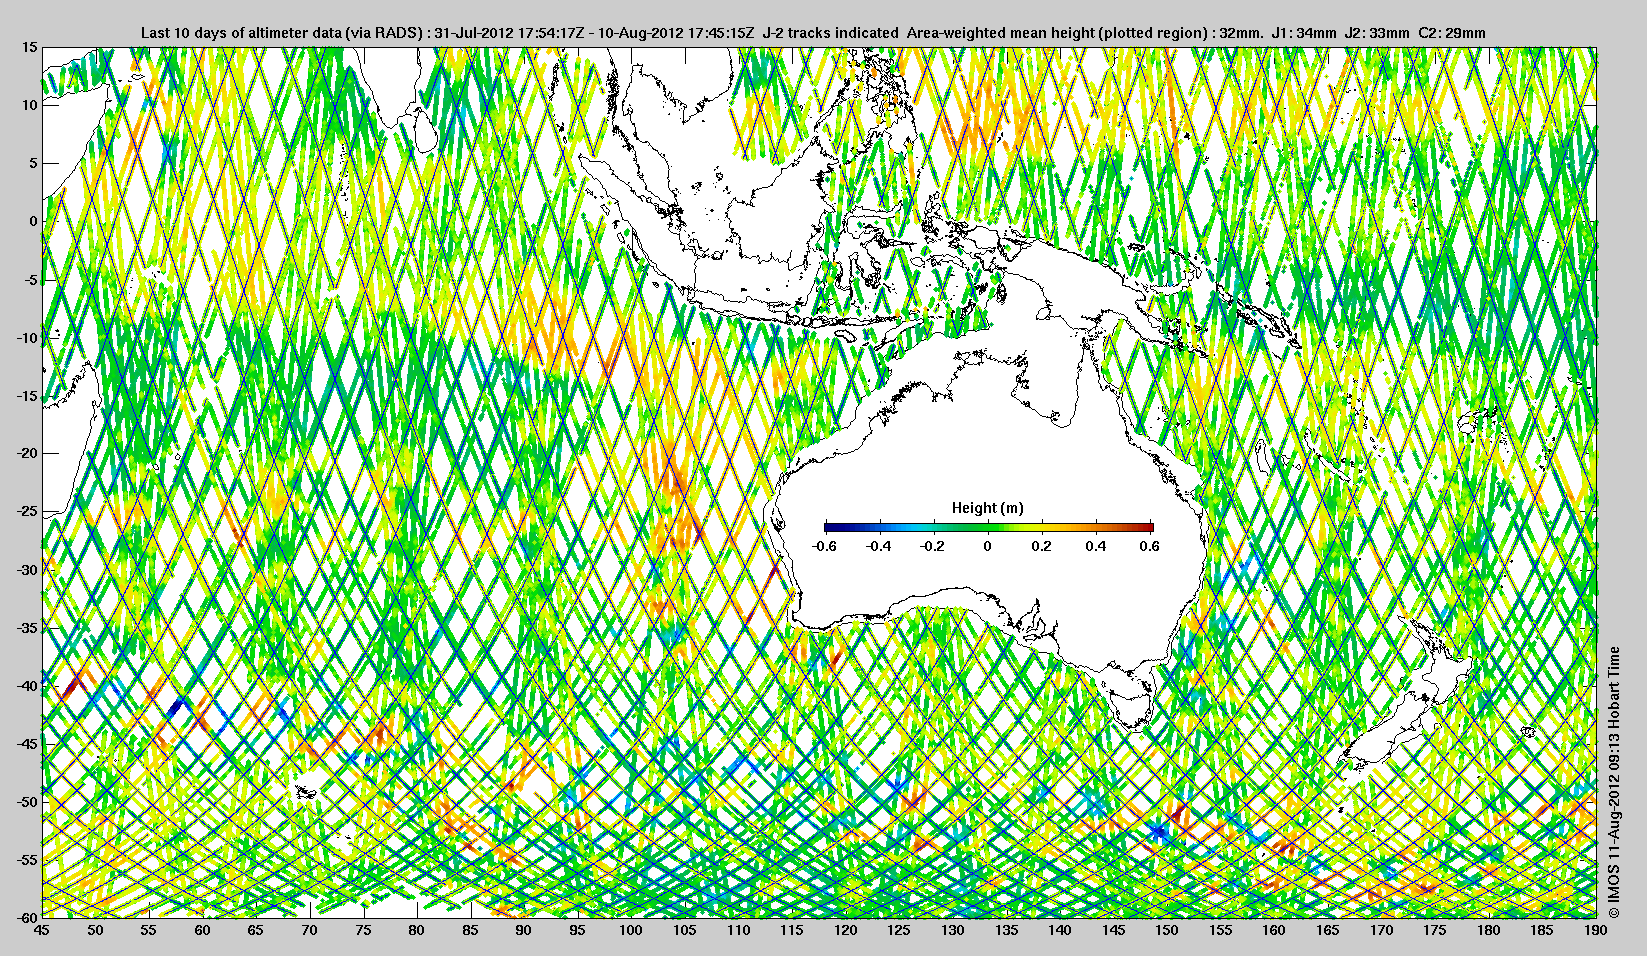Screen dimensions: 1647x956
Task: Click the longitude axis label 180
Action: 1487,930
